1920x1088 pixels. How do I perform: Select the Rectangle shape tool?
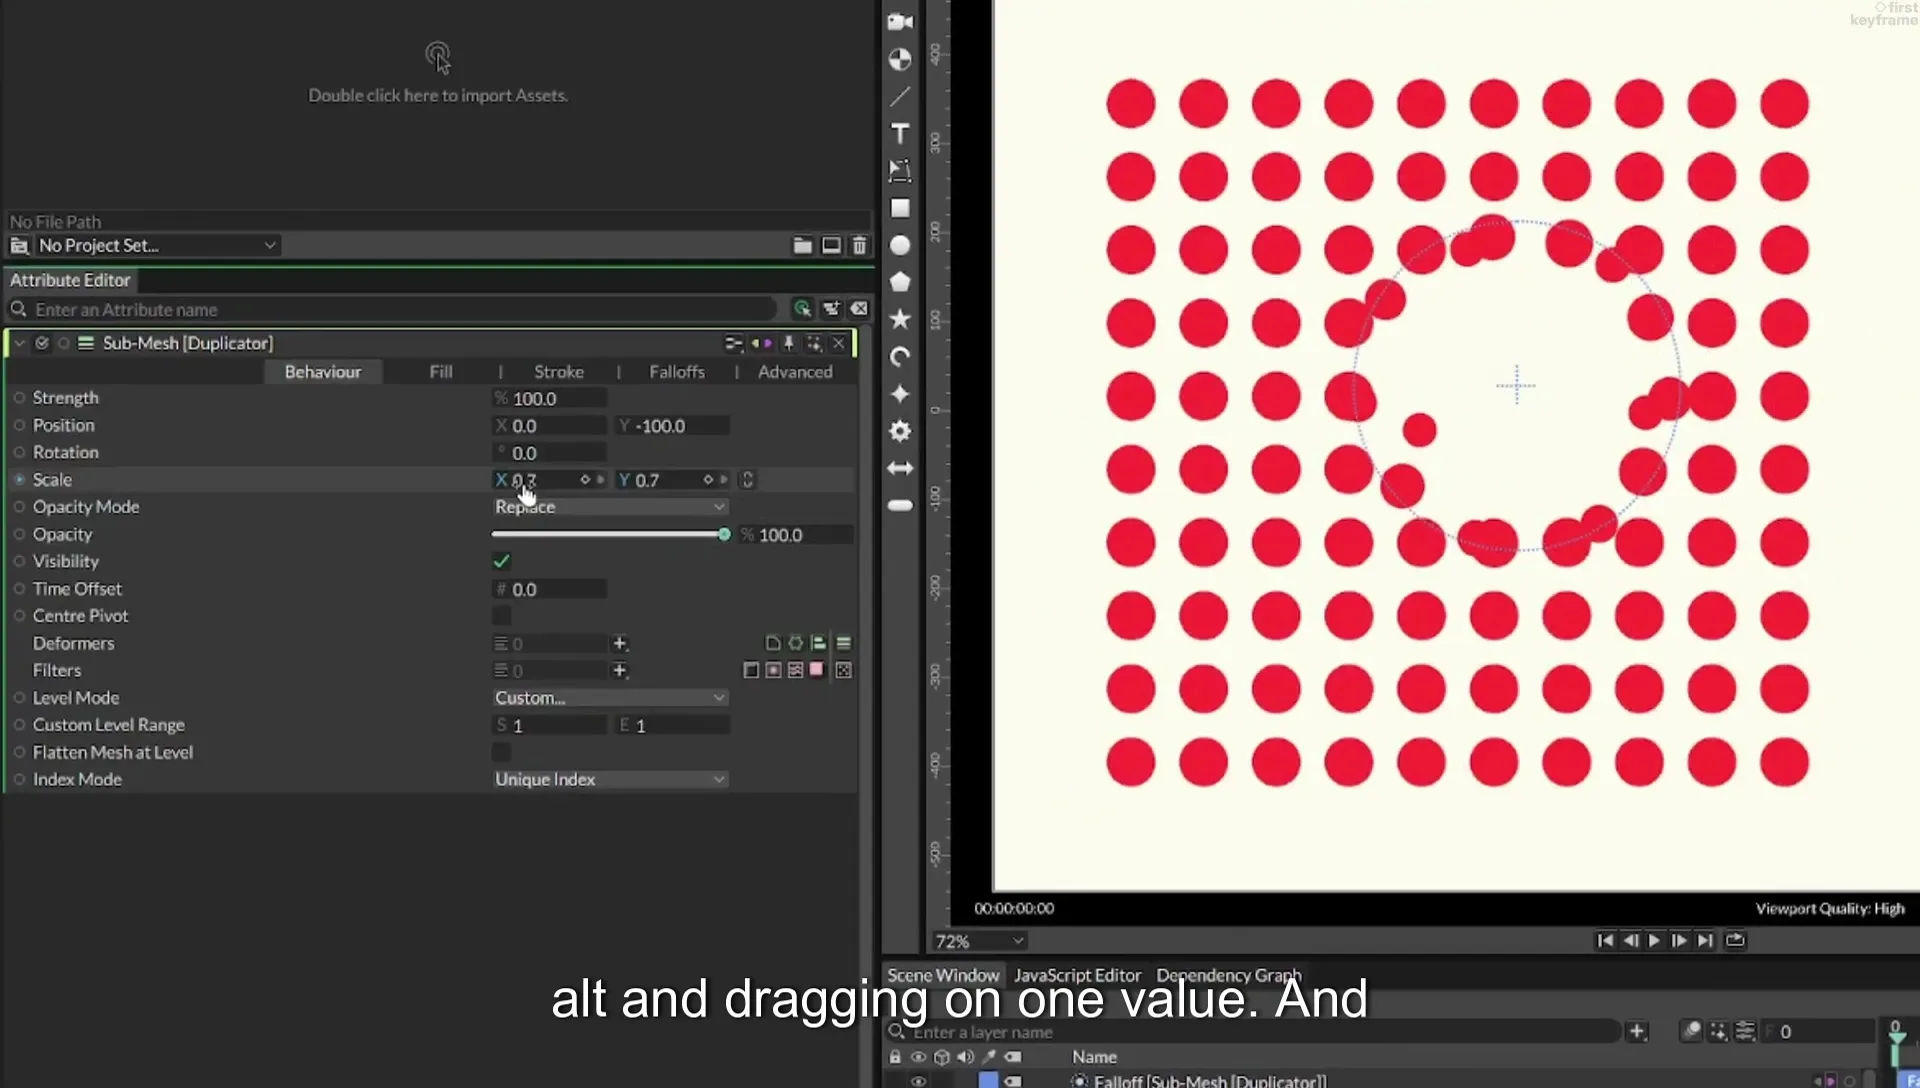pos(900,208)
